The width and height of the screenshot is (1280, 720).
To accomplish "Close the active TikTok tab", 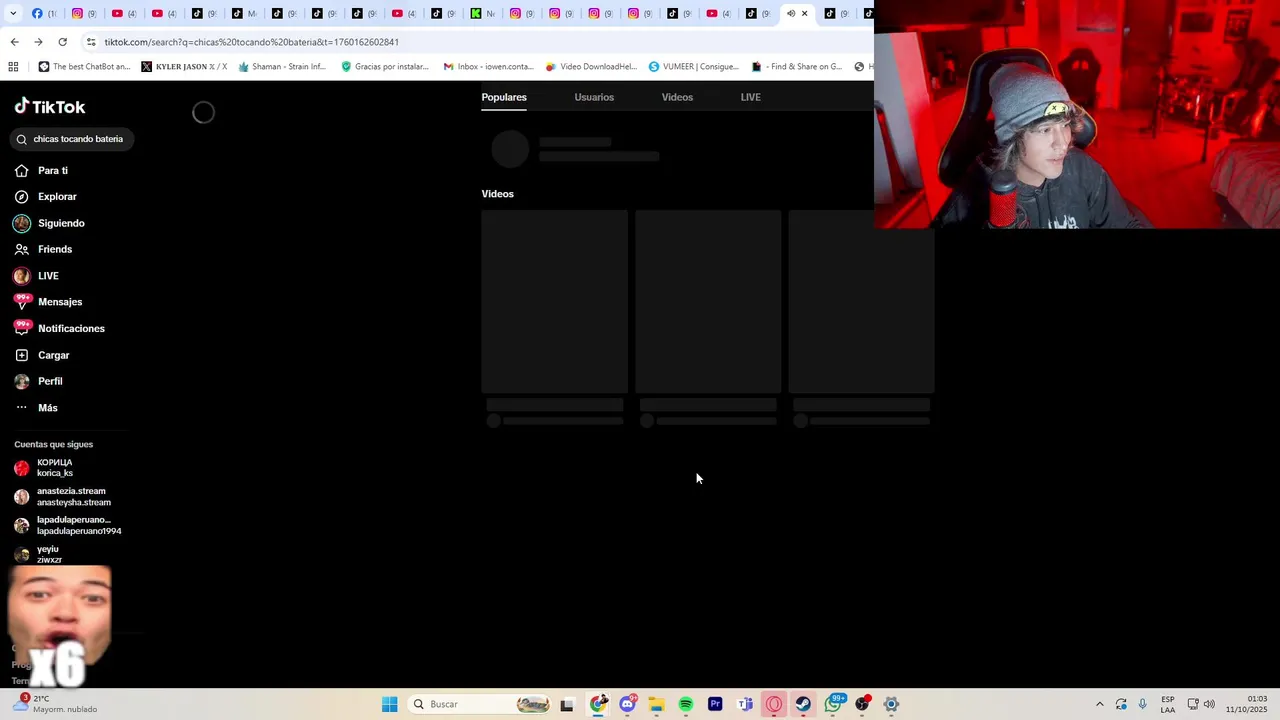I will 804,14.
